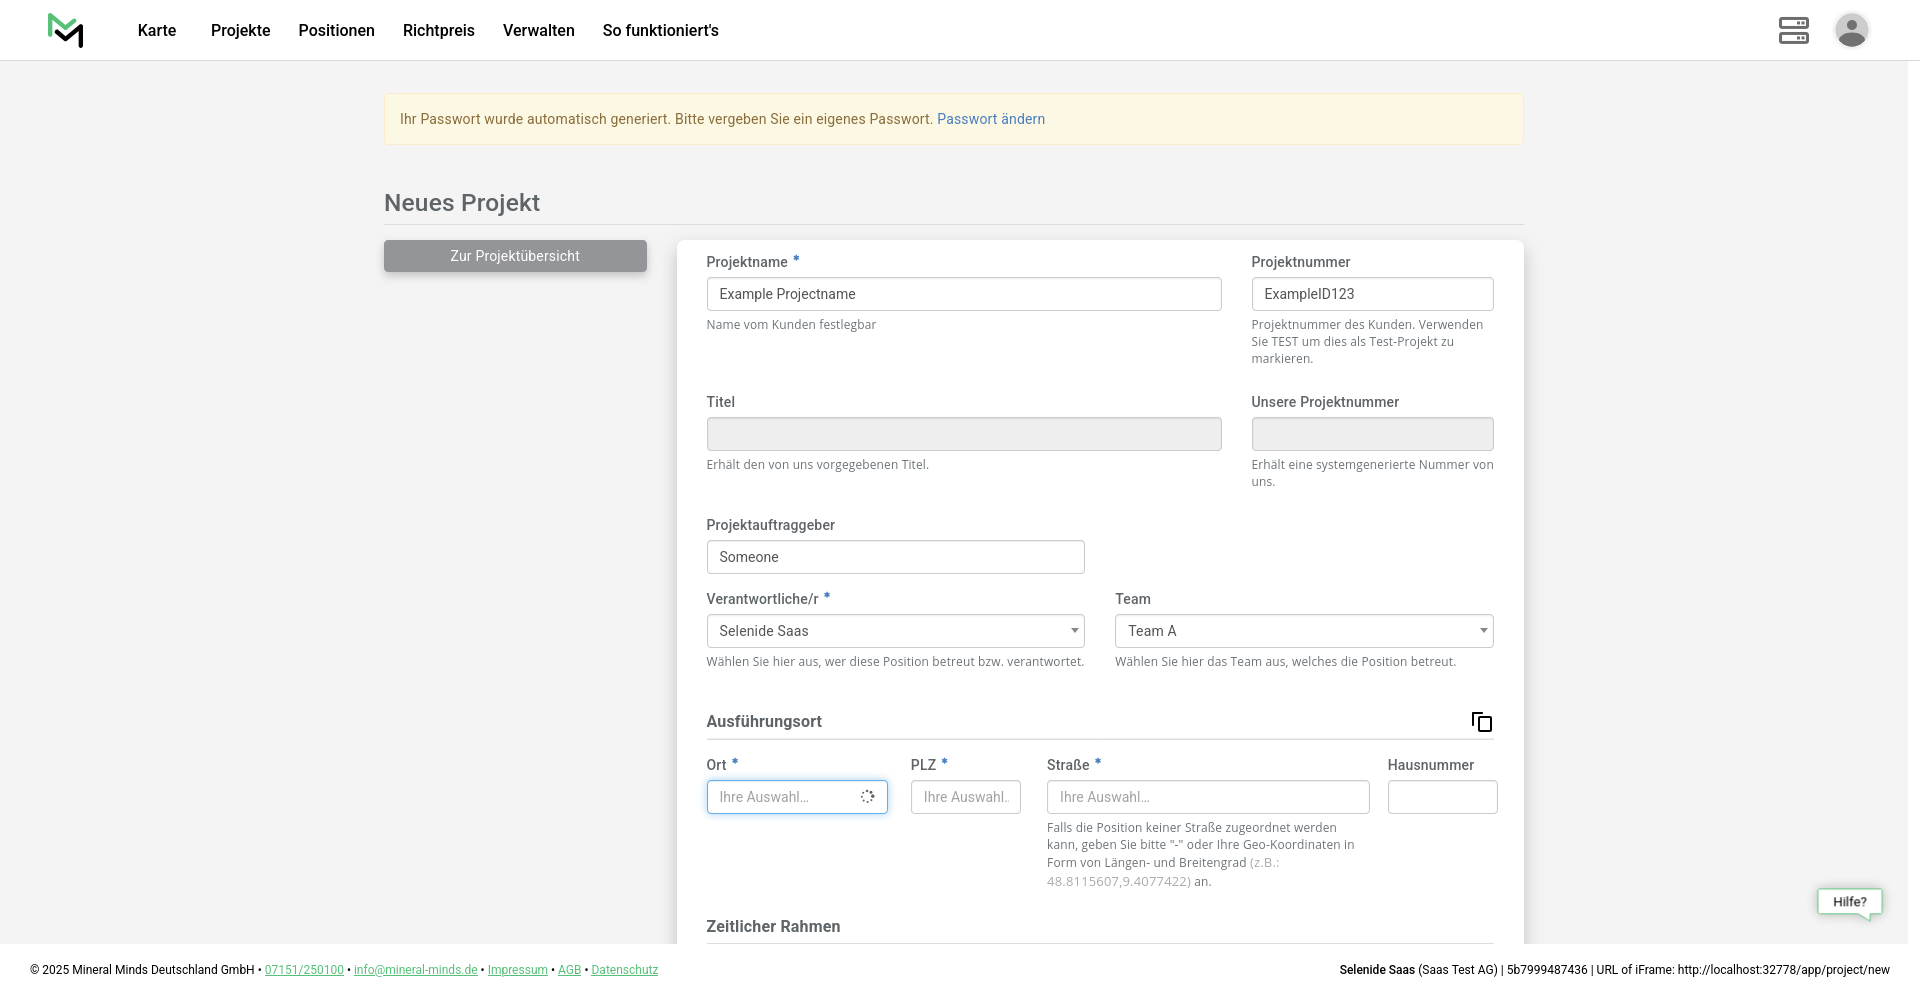
Task: Click the copy icon beside Ausführungsort
Action: pos(1481,722)
